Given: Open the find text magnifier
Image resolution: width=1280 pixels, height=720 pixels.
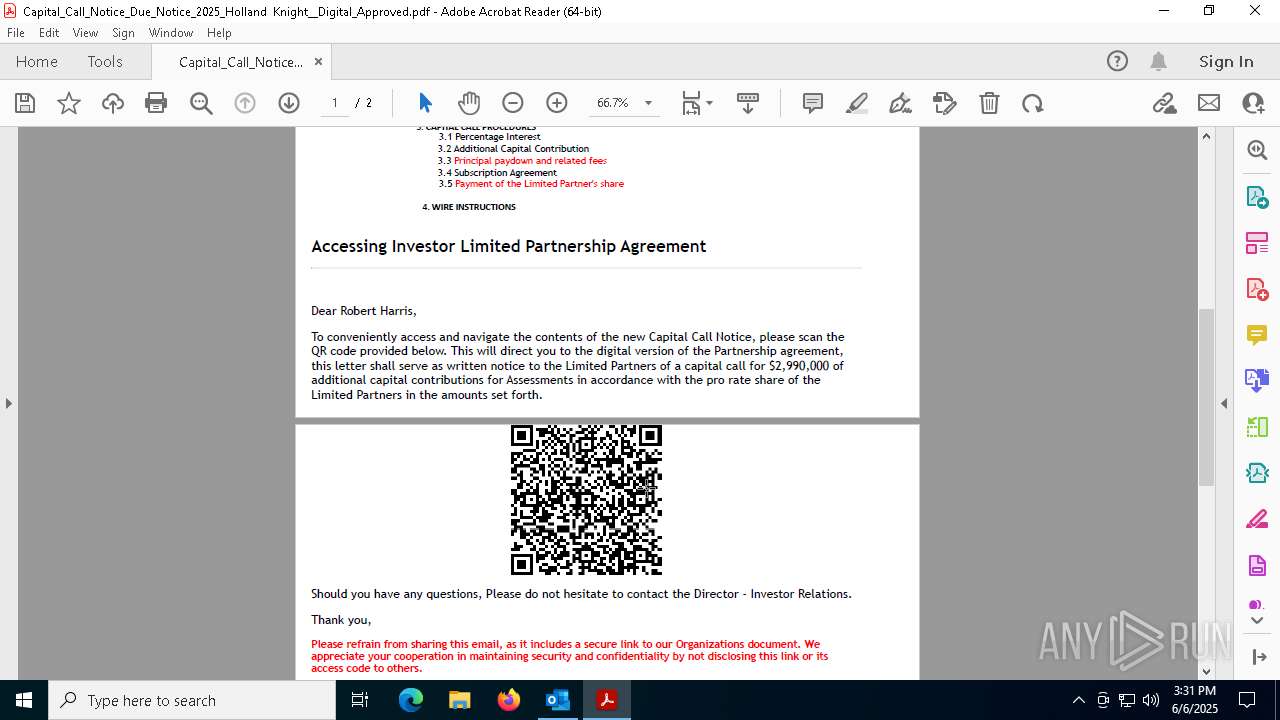Looking at the screenshot, I should 201,103.
